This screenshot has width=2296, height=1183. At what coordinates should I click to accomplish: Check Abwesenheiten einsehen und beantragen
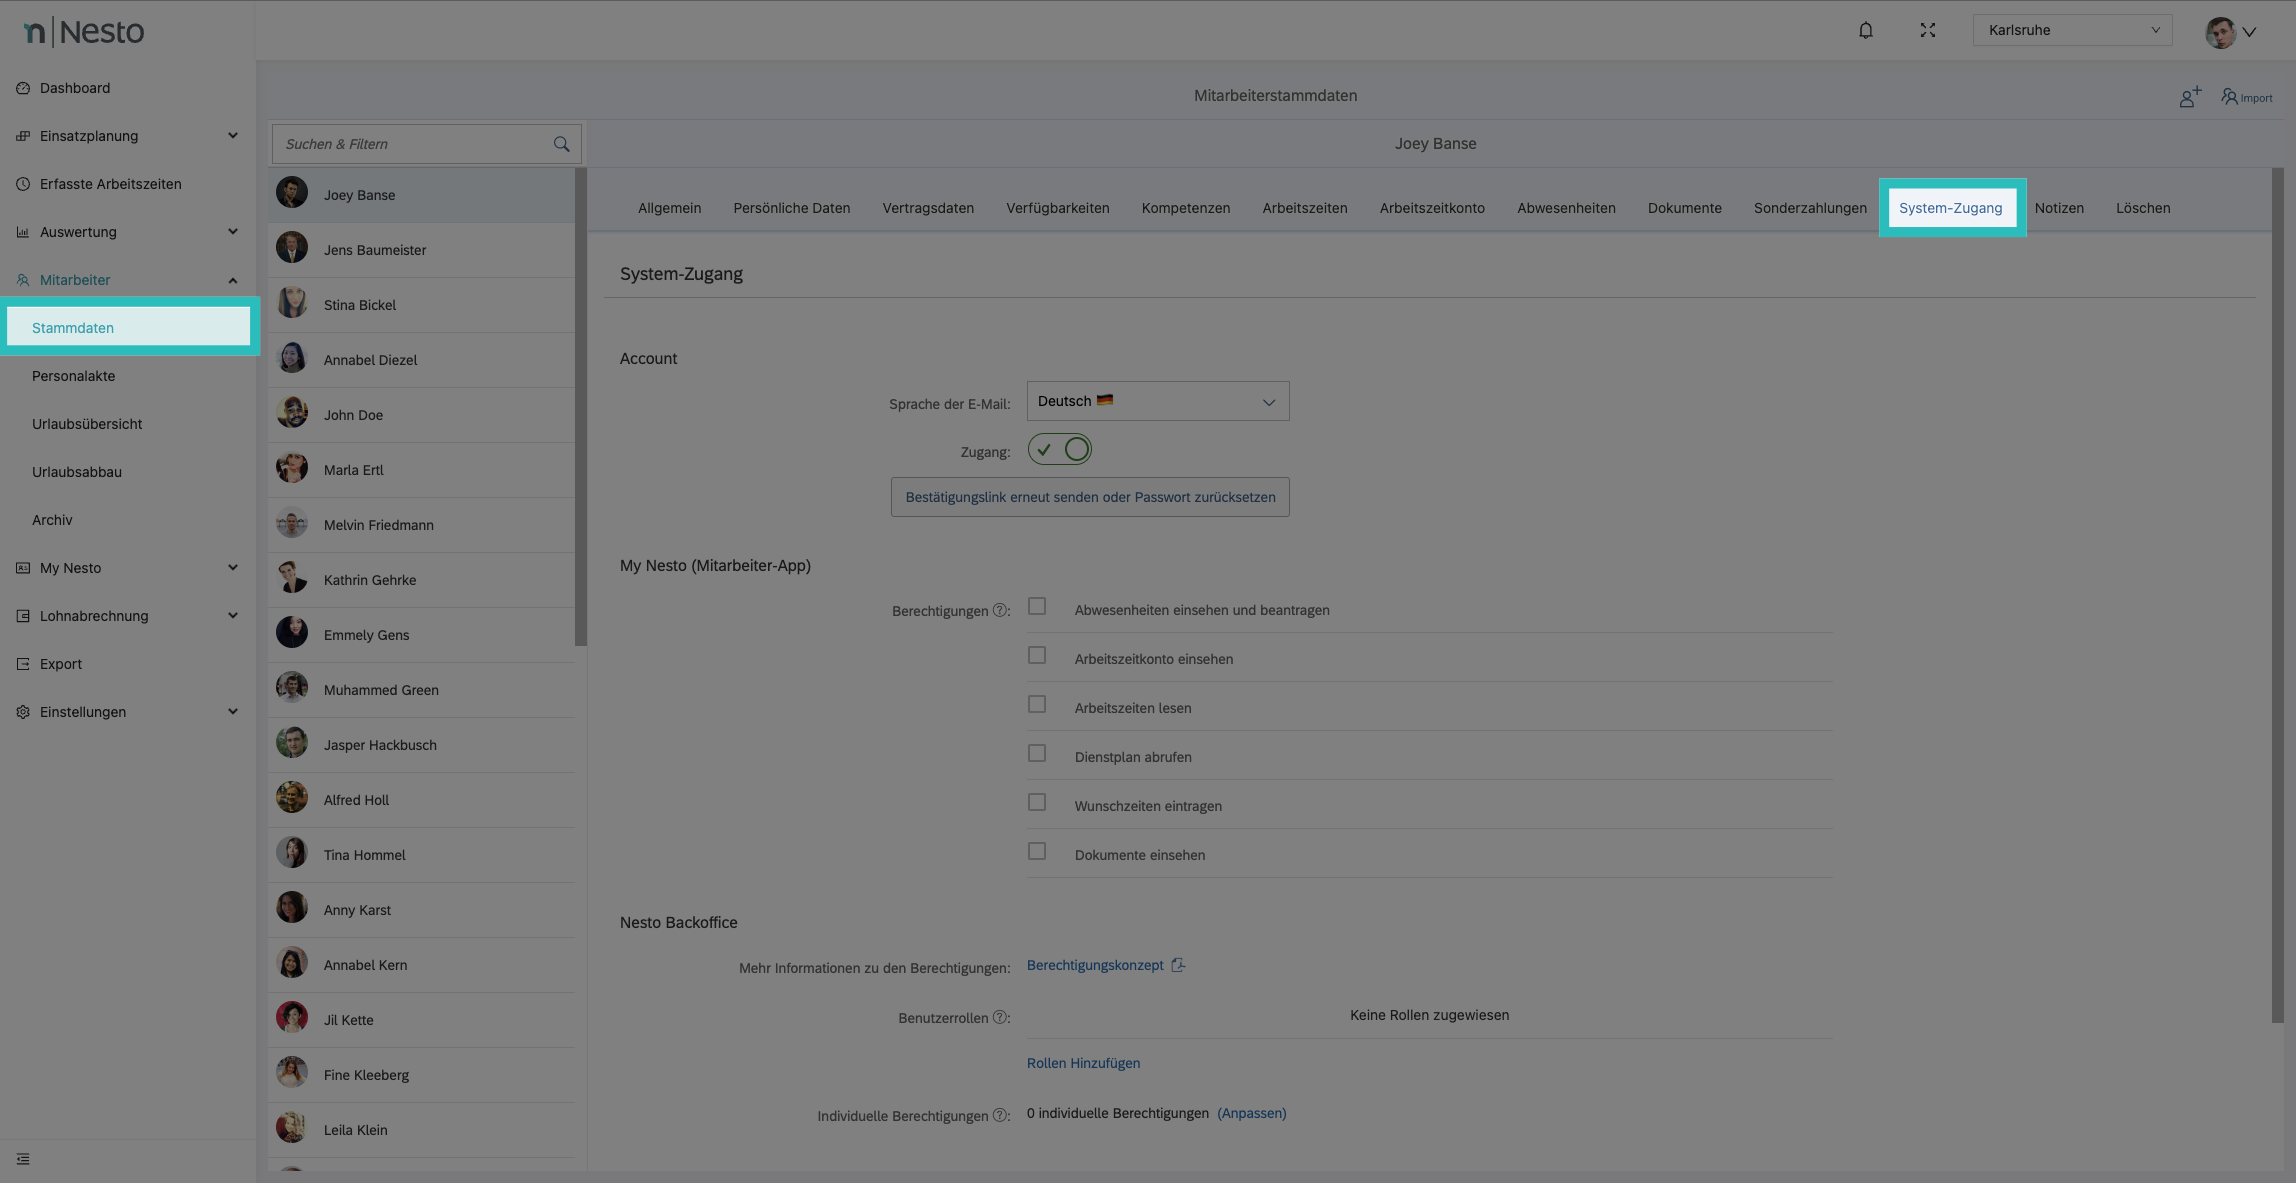point(1037,607)
